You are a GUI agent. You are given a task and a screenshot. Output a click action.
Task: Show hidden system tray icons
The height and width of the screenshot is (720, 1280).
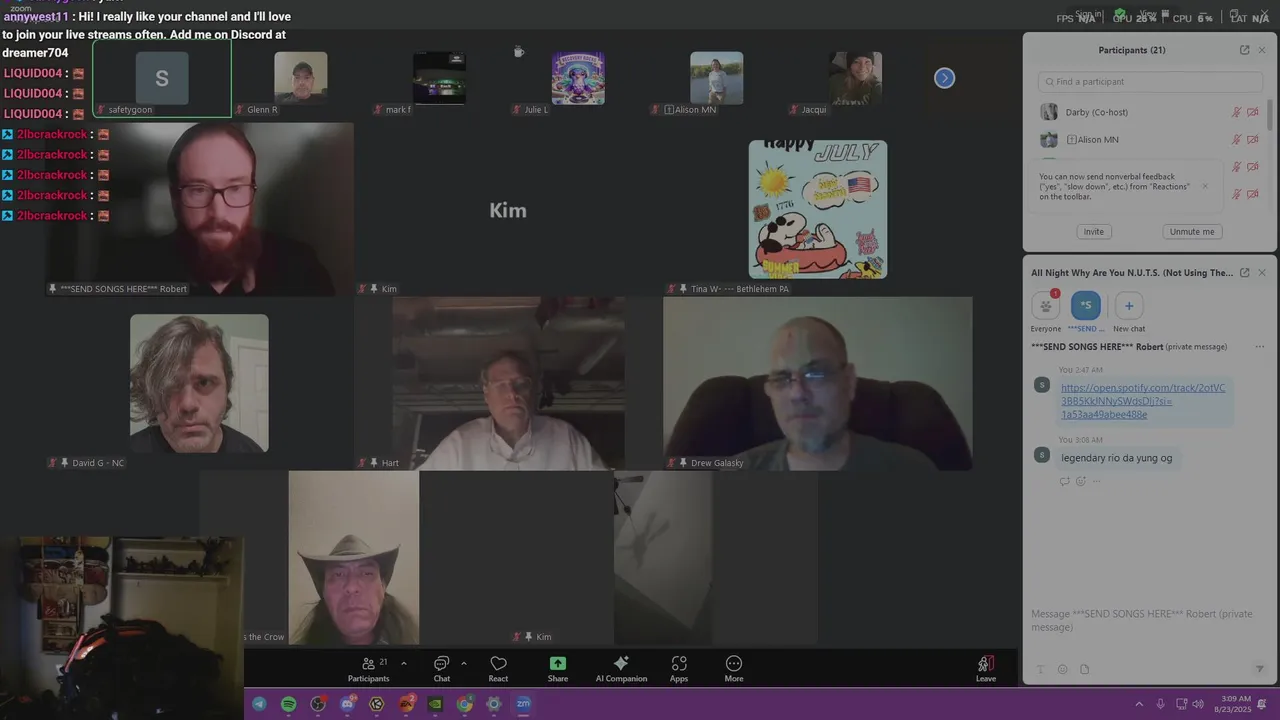point(1138,704)
